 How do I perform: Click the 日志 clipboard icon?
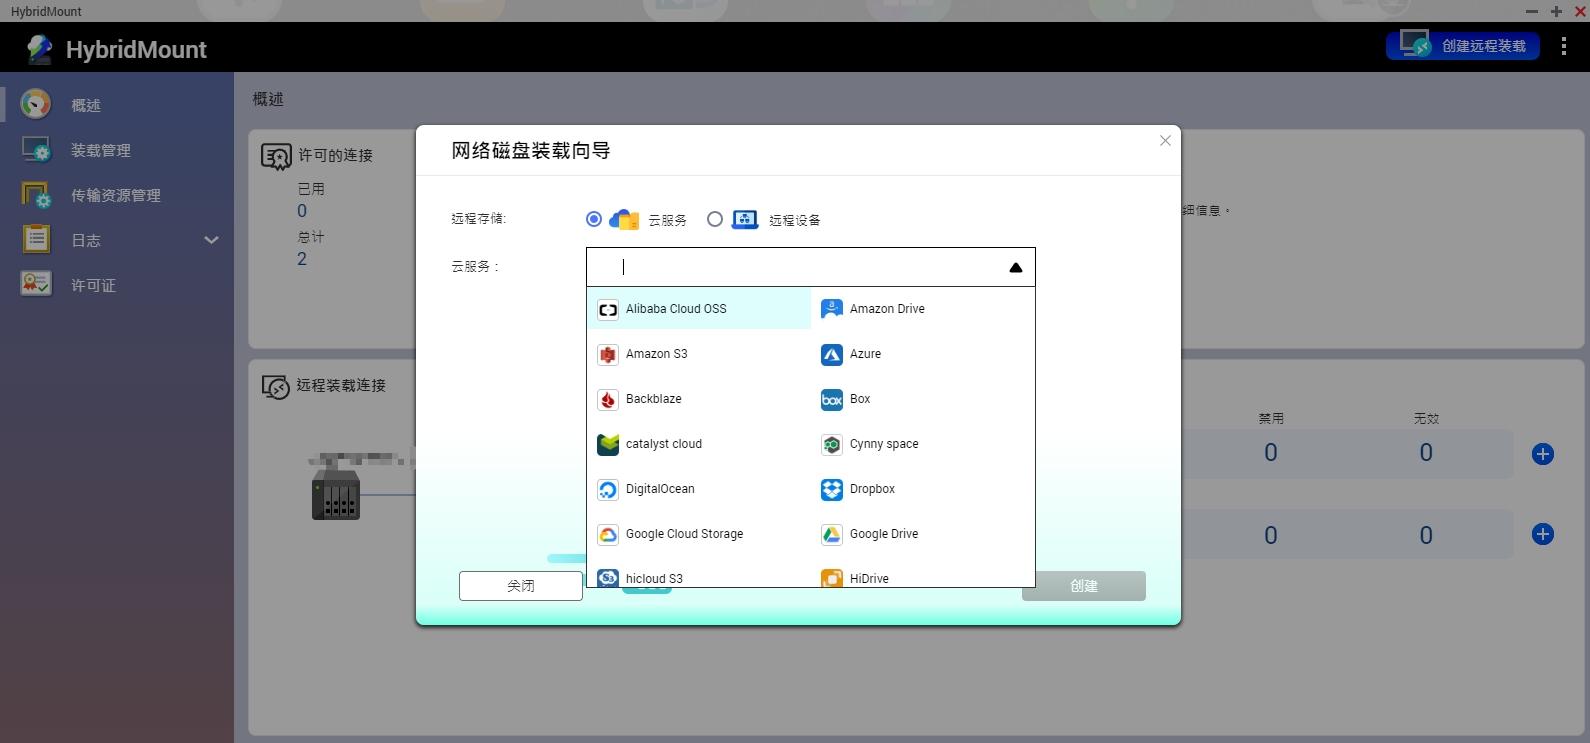[36, 240]
